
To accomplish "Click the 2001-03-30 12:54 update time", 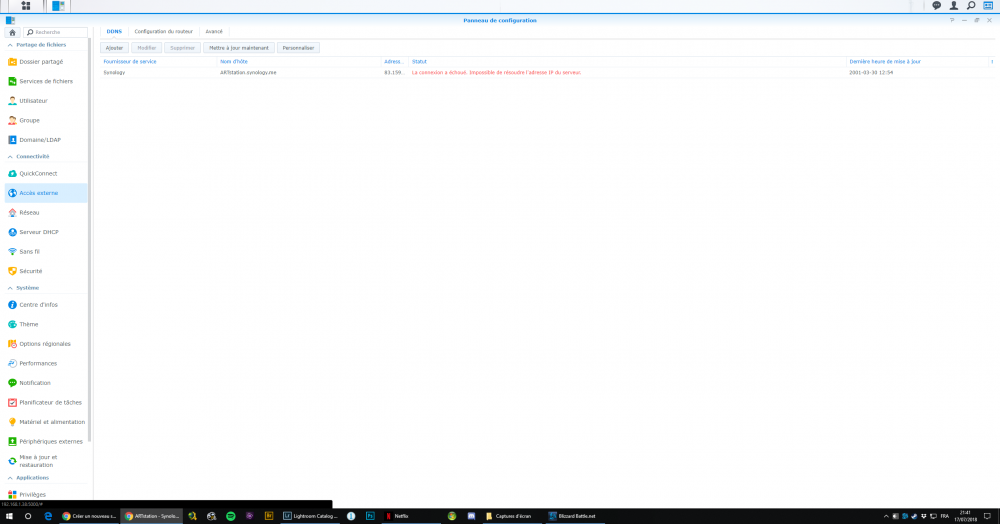I will point(871,73).
